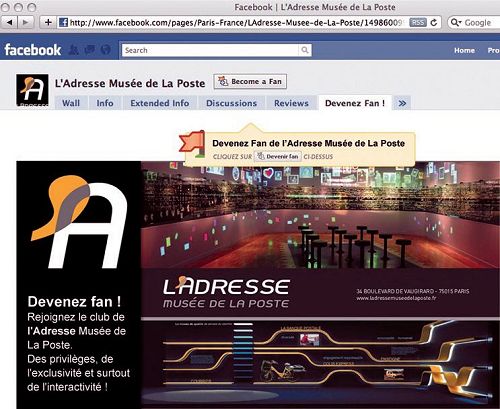The height and width of the screenshot is (409, 500).
Task: Open the Extended Info tab
Action: (x=160, y=103)
